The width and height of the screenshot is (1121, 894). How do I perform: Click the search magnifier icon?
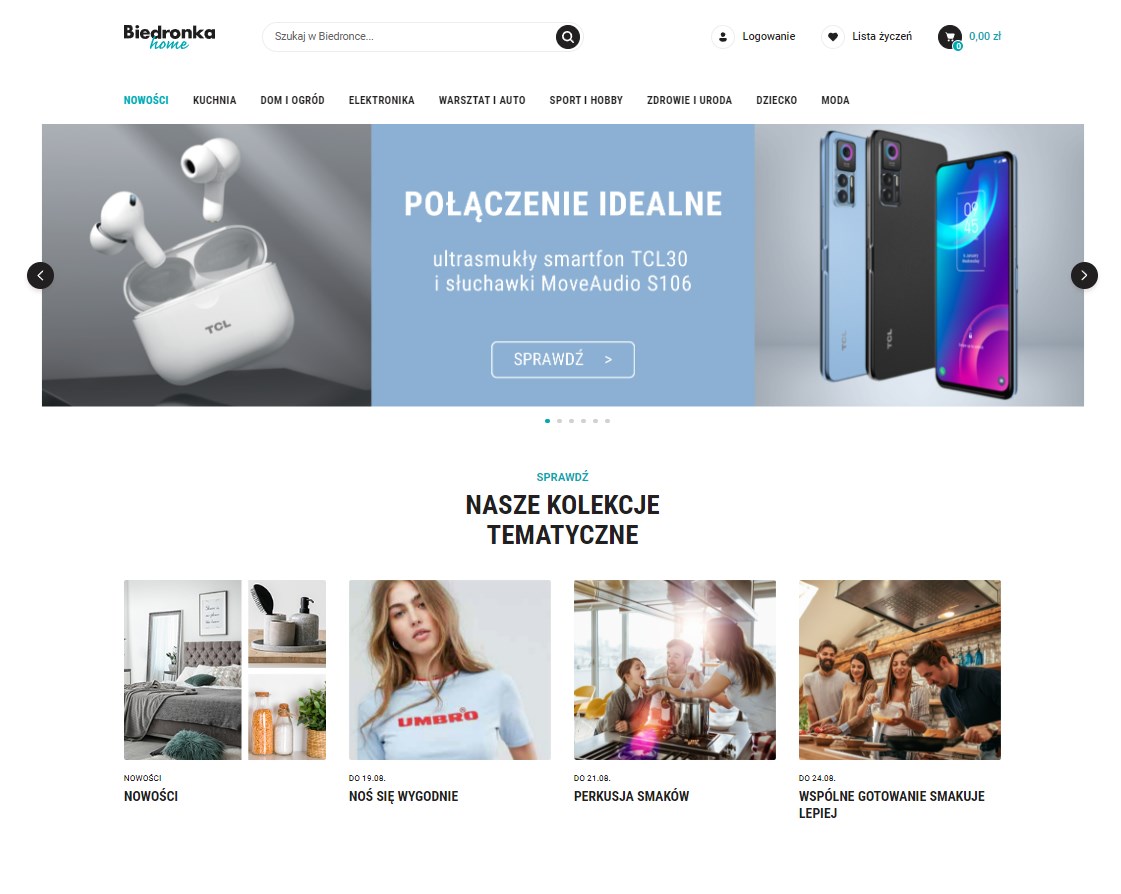[568, 36]
